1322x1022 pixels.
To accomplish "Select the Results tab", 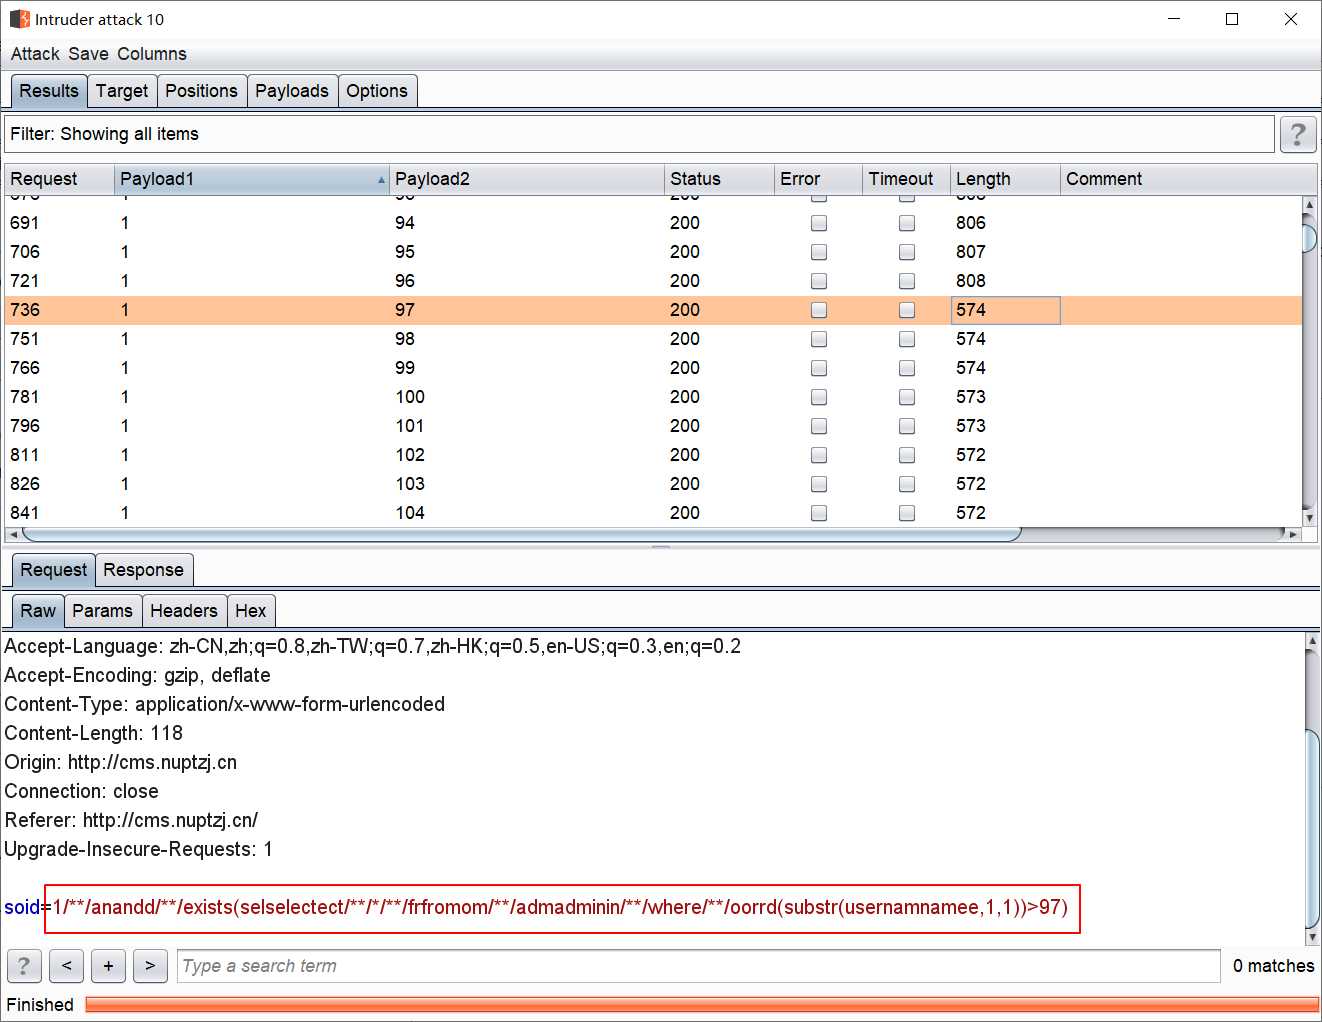I will (49, 91).
